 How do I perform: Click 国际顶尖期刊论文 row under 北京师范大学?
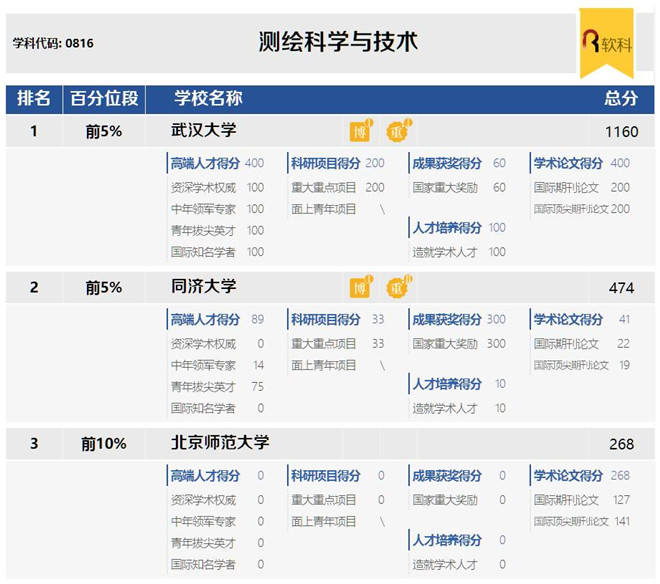pyautogui.click(x=582, y=522)
